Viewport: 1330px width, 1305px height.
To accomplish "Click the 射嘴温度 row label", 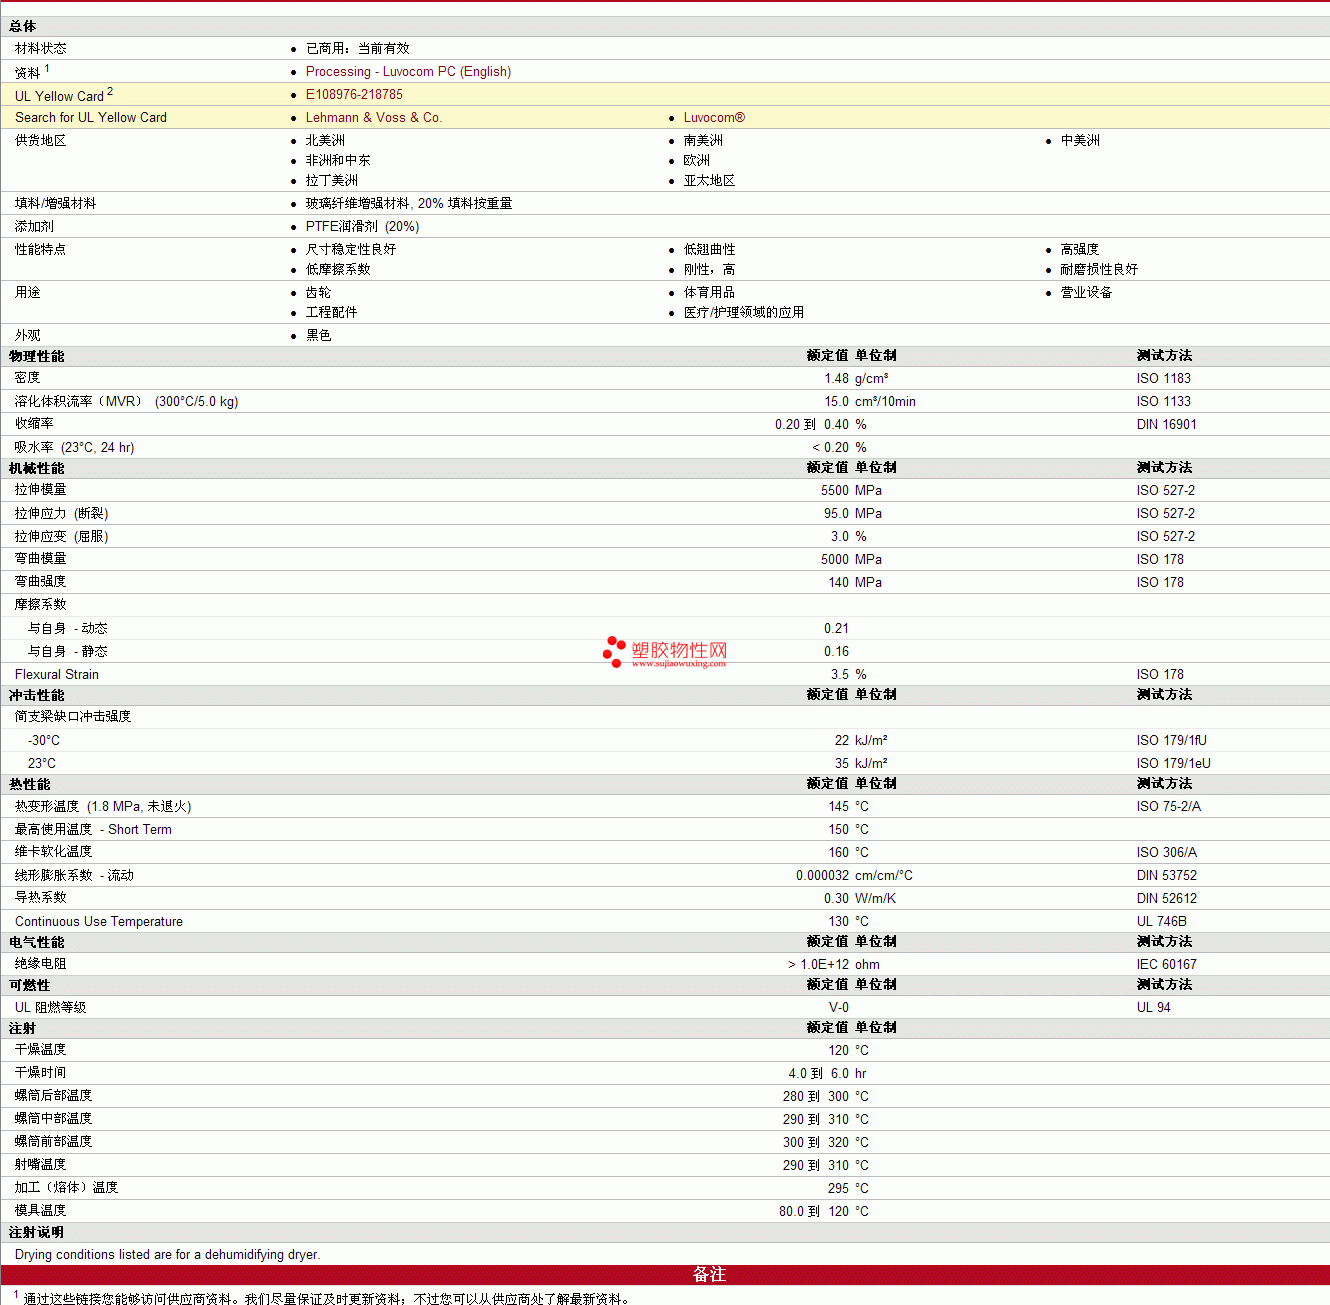I will coord(41,1165).
